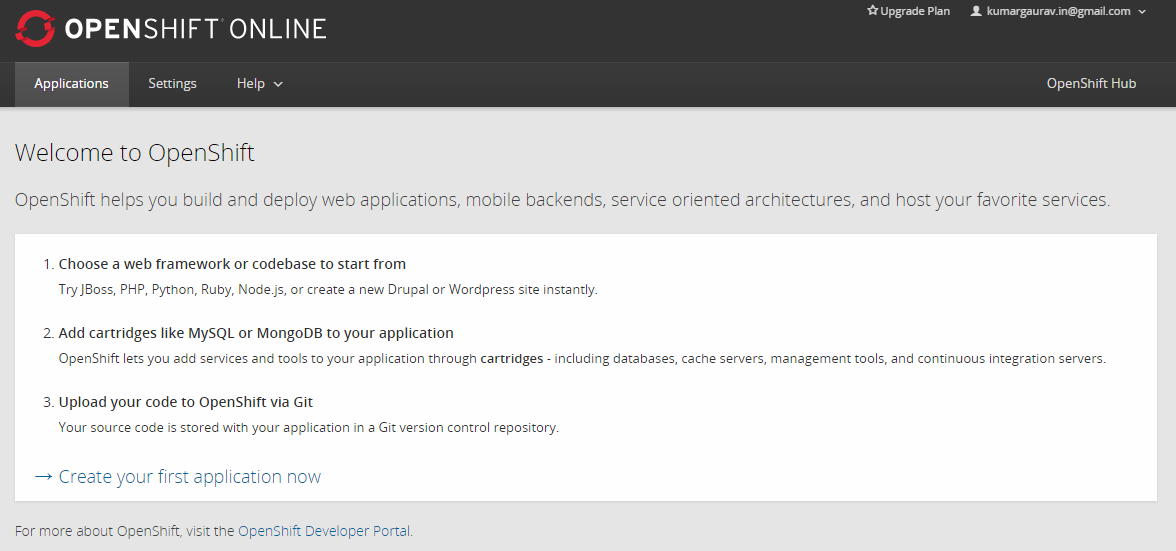This screenshot has height=551, width=1176.
Task: Expand the account dropdown caret after the email
Action: coord(1142,12)
